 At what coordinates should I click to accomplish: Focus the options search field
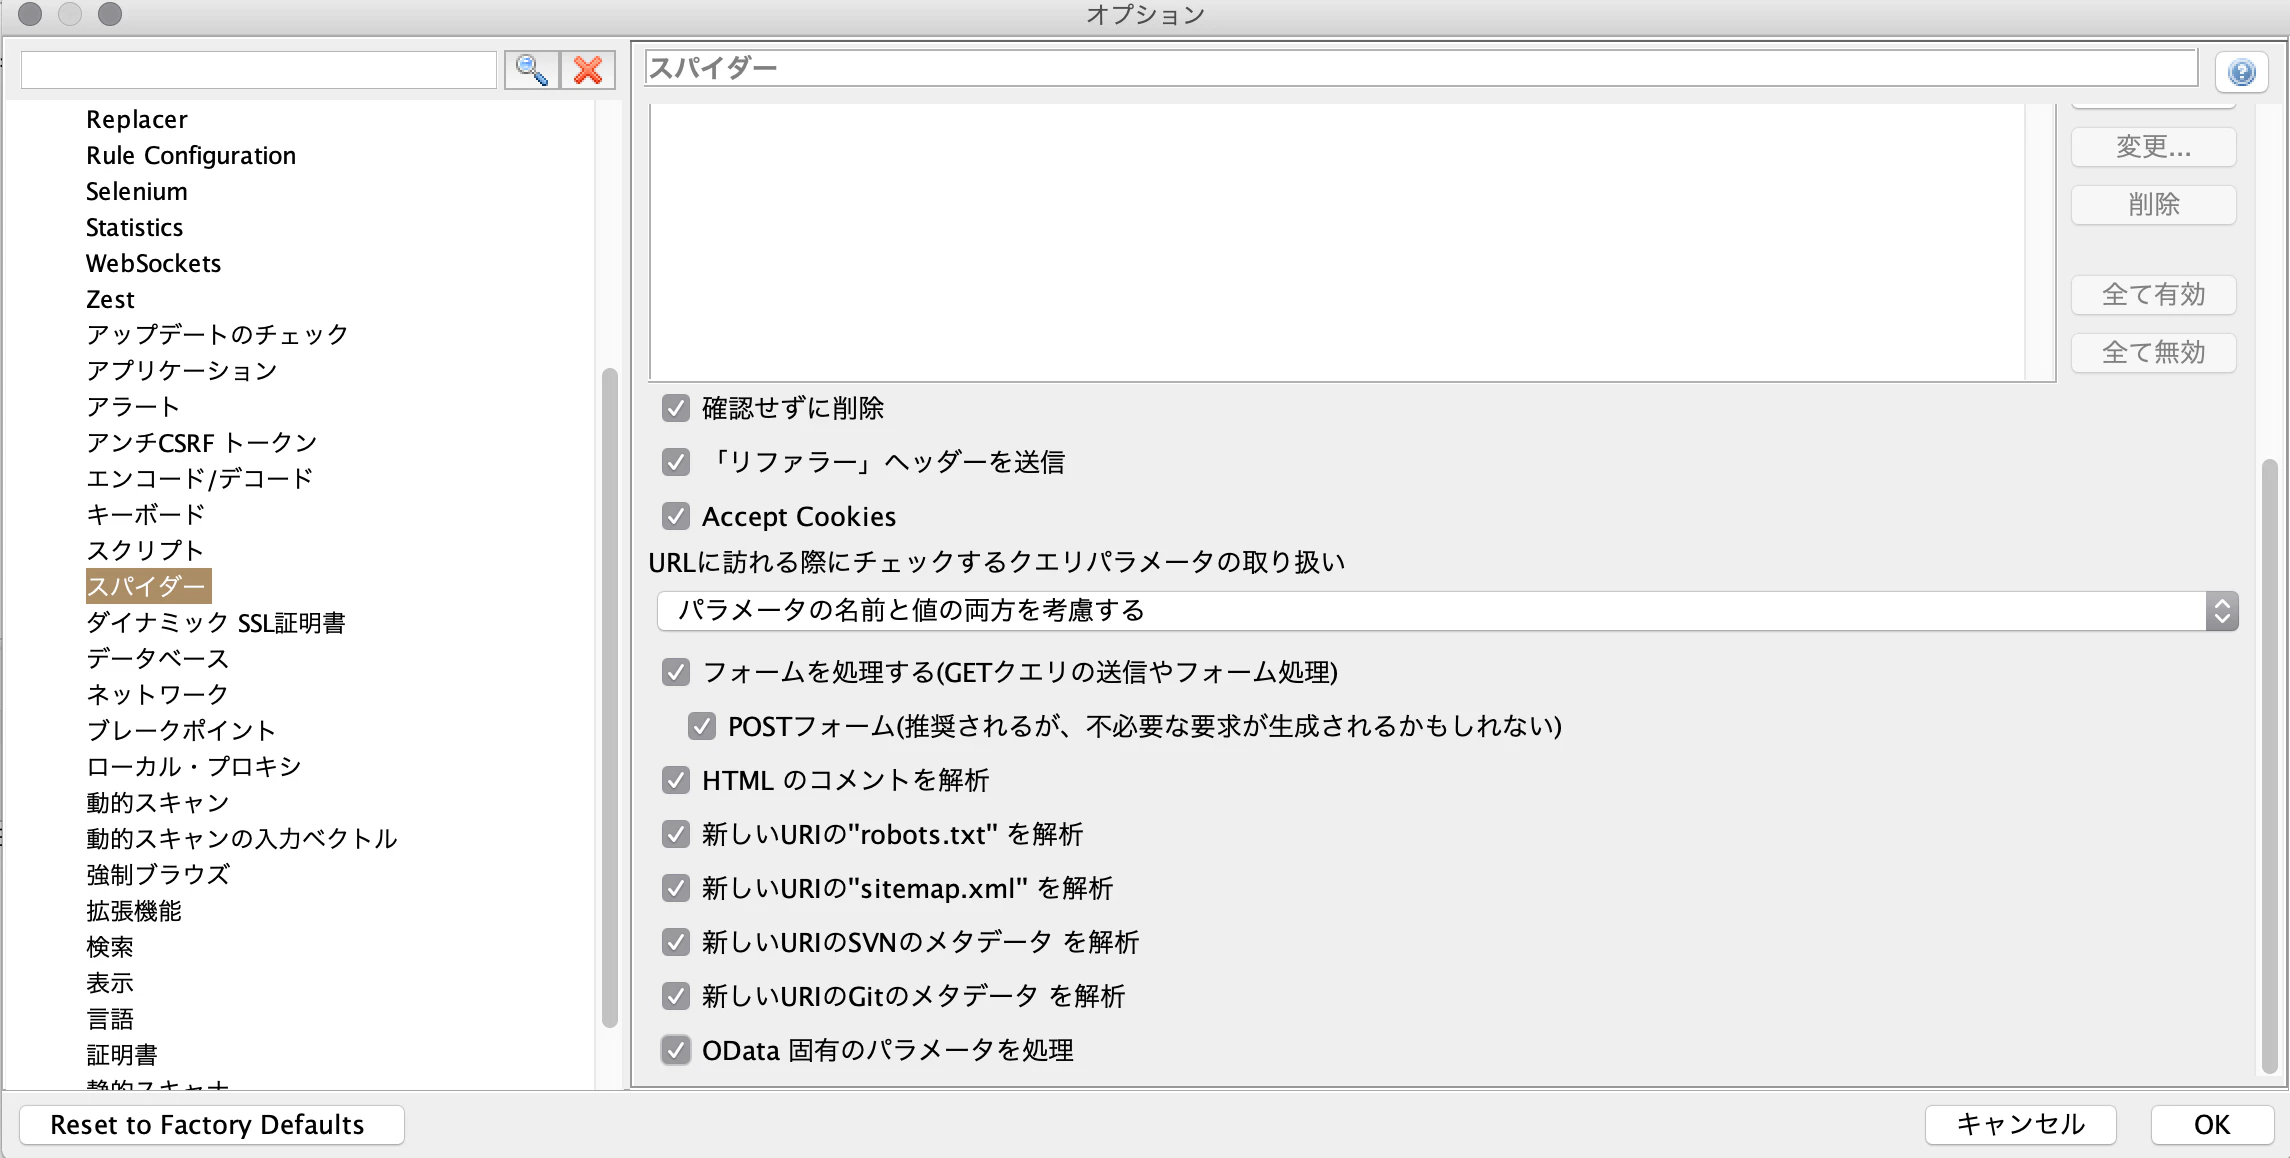point(259,70)
